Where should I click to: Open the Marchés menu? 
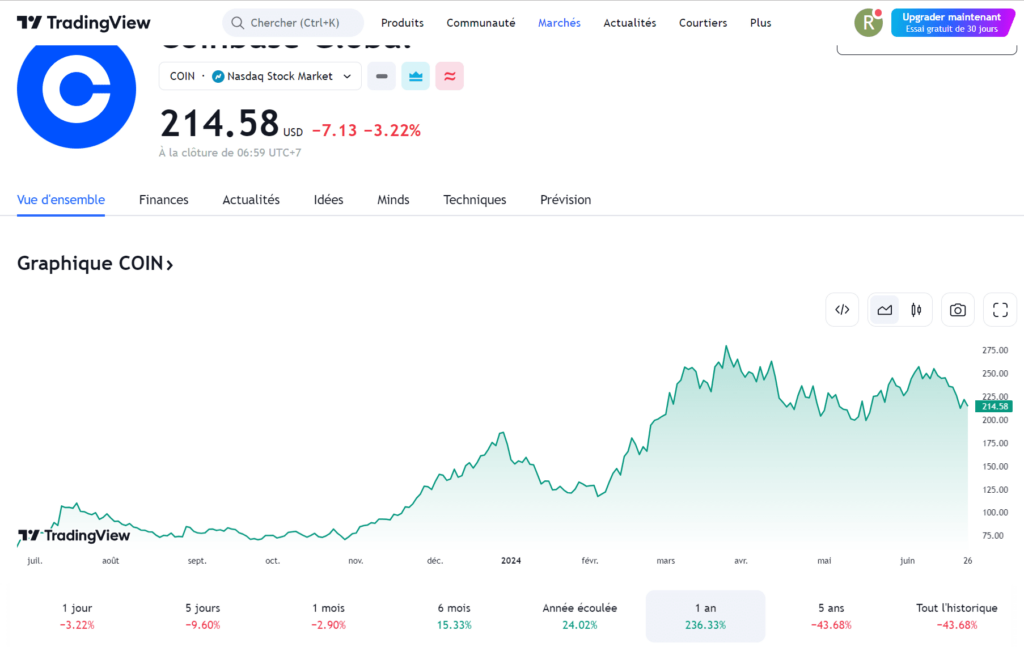tap(559, 22)
